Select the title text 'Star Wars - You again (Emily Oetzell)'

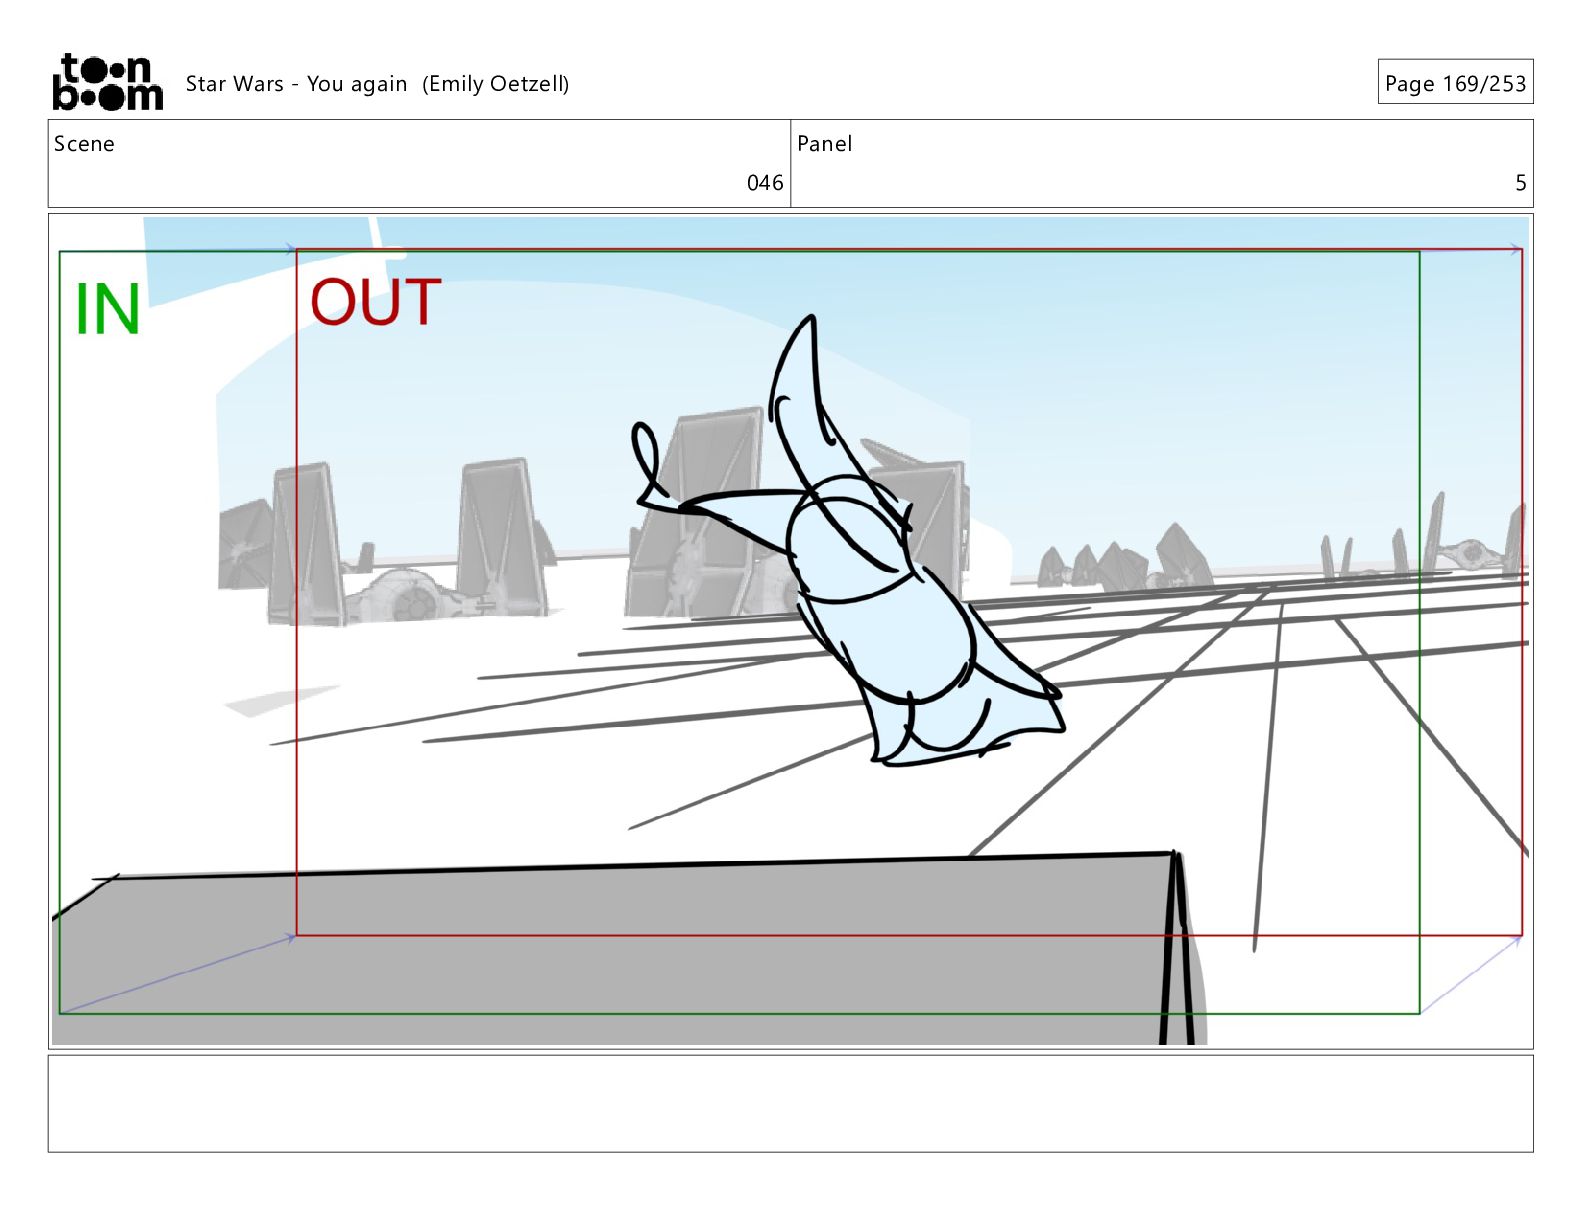coord(377,84)
